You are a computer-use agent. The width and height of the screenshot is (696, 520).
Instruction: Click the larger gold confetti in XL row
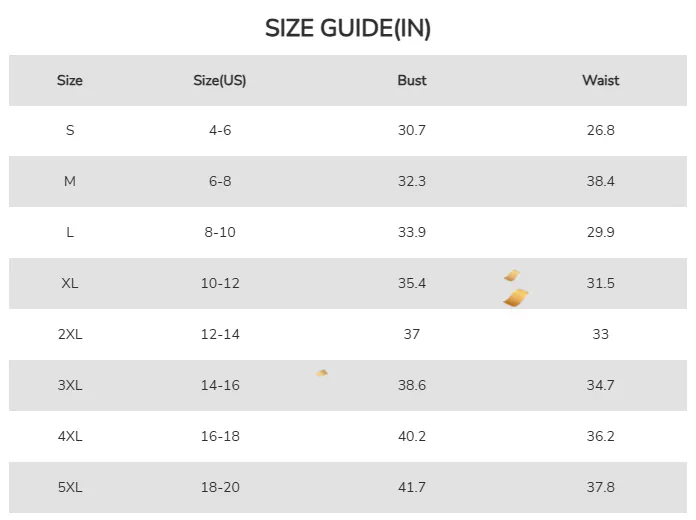tap(516, 297)
